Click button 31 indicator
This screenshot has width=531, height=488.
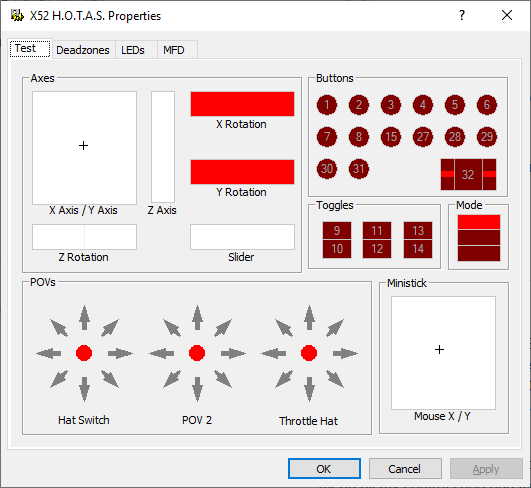pos(359,169)
